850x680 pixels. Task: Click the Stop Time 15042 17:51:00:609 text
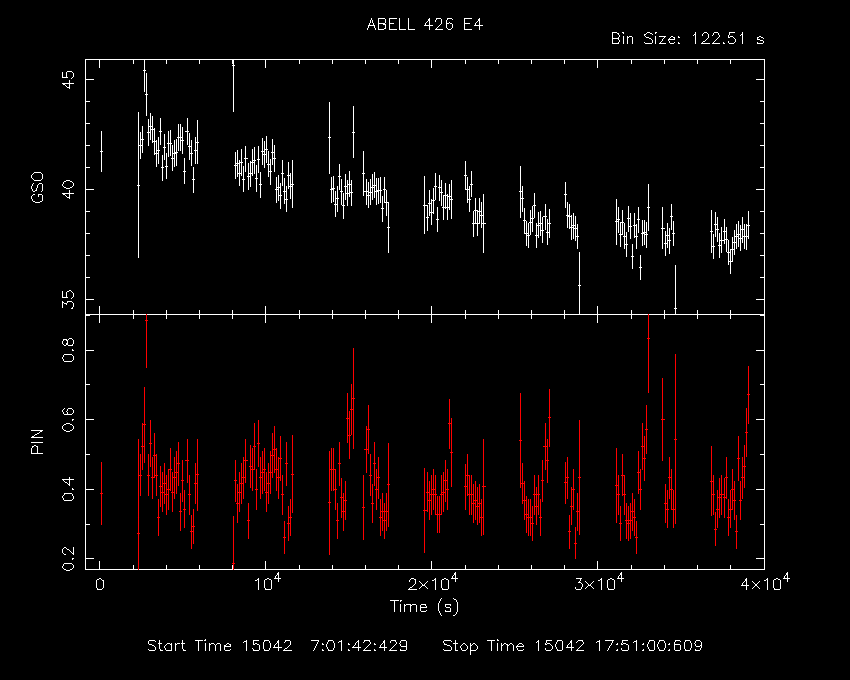(x=572, y=646)
